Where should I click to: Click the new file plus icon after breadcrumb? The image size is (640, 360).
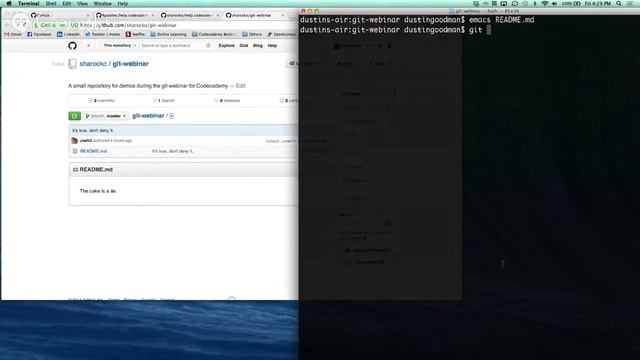coord(171,116)
